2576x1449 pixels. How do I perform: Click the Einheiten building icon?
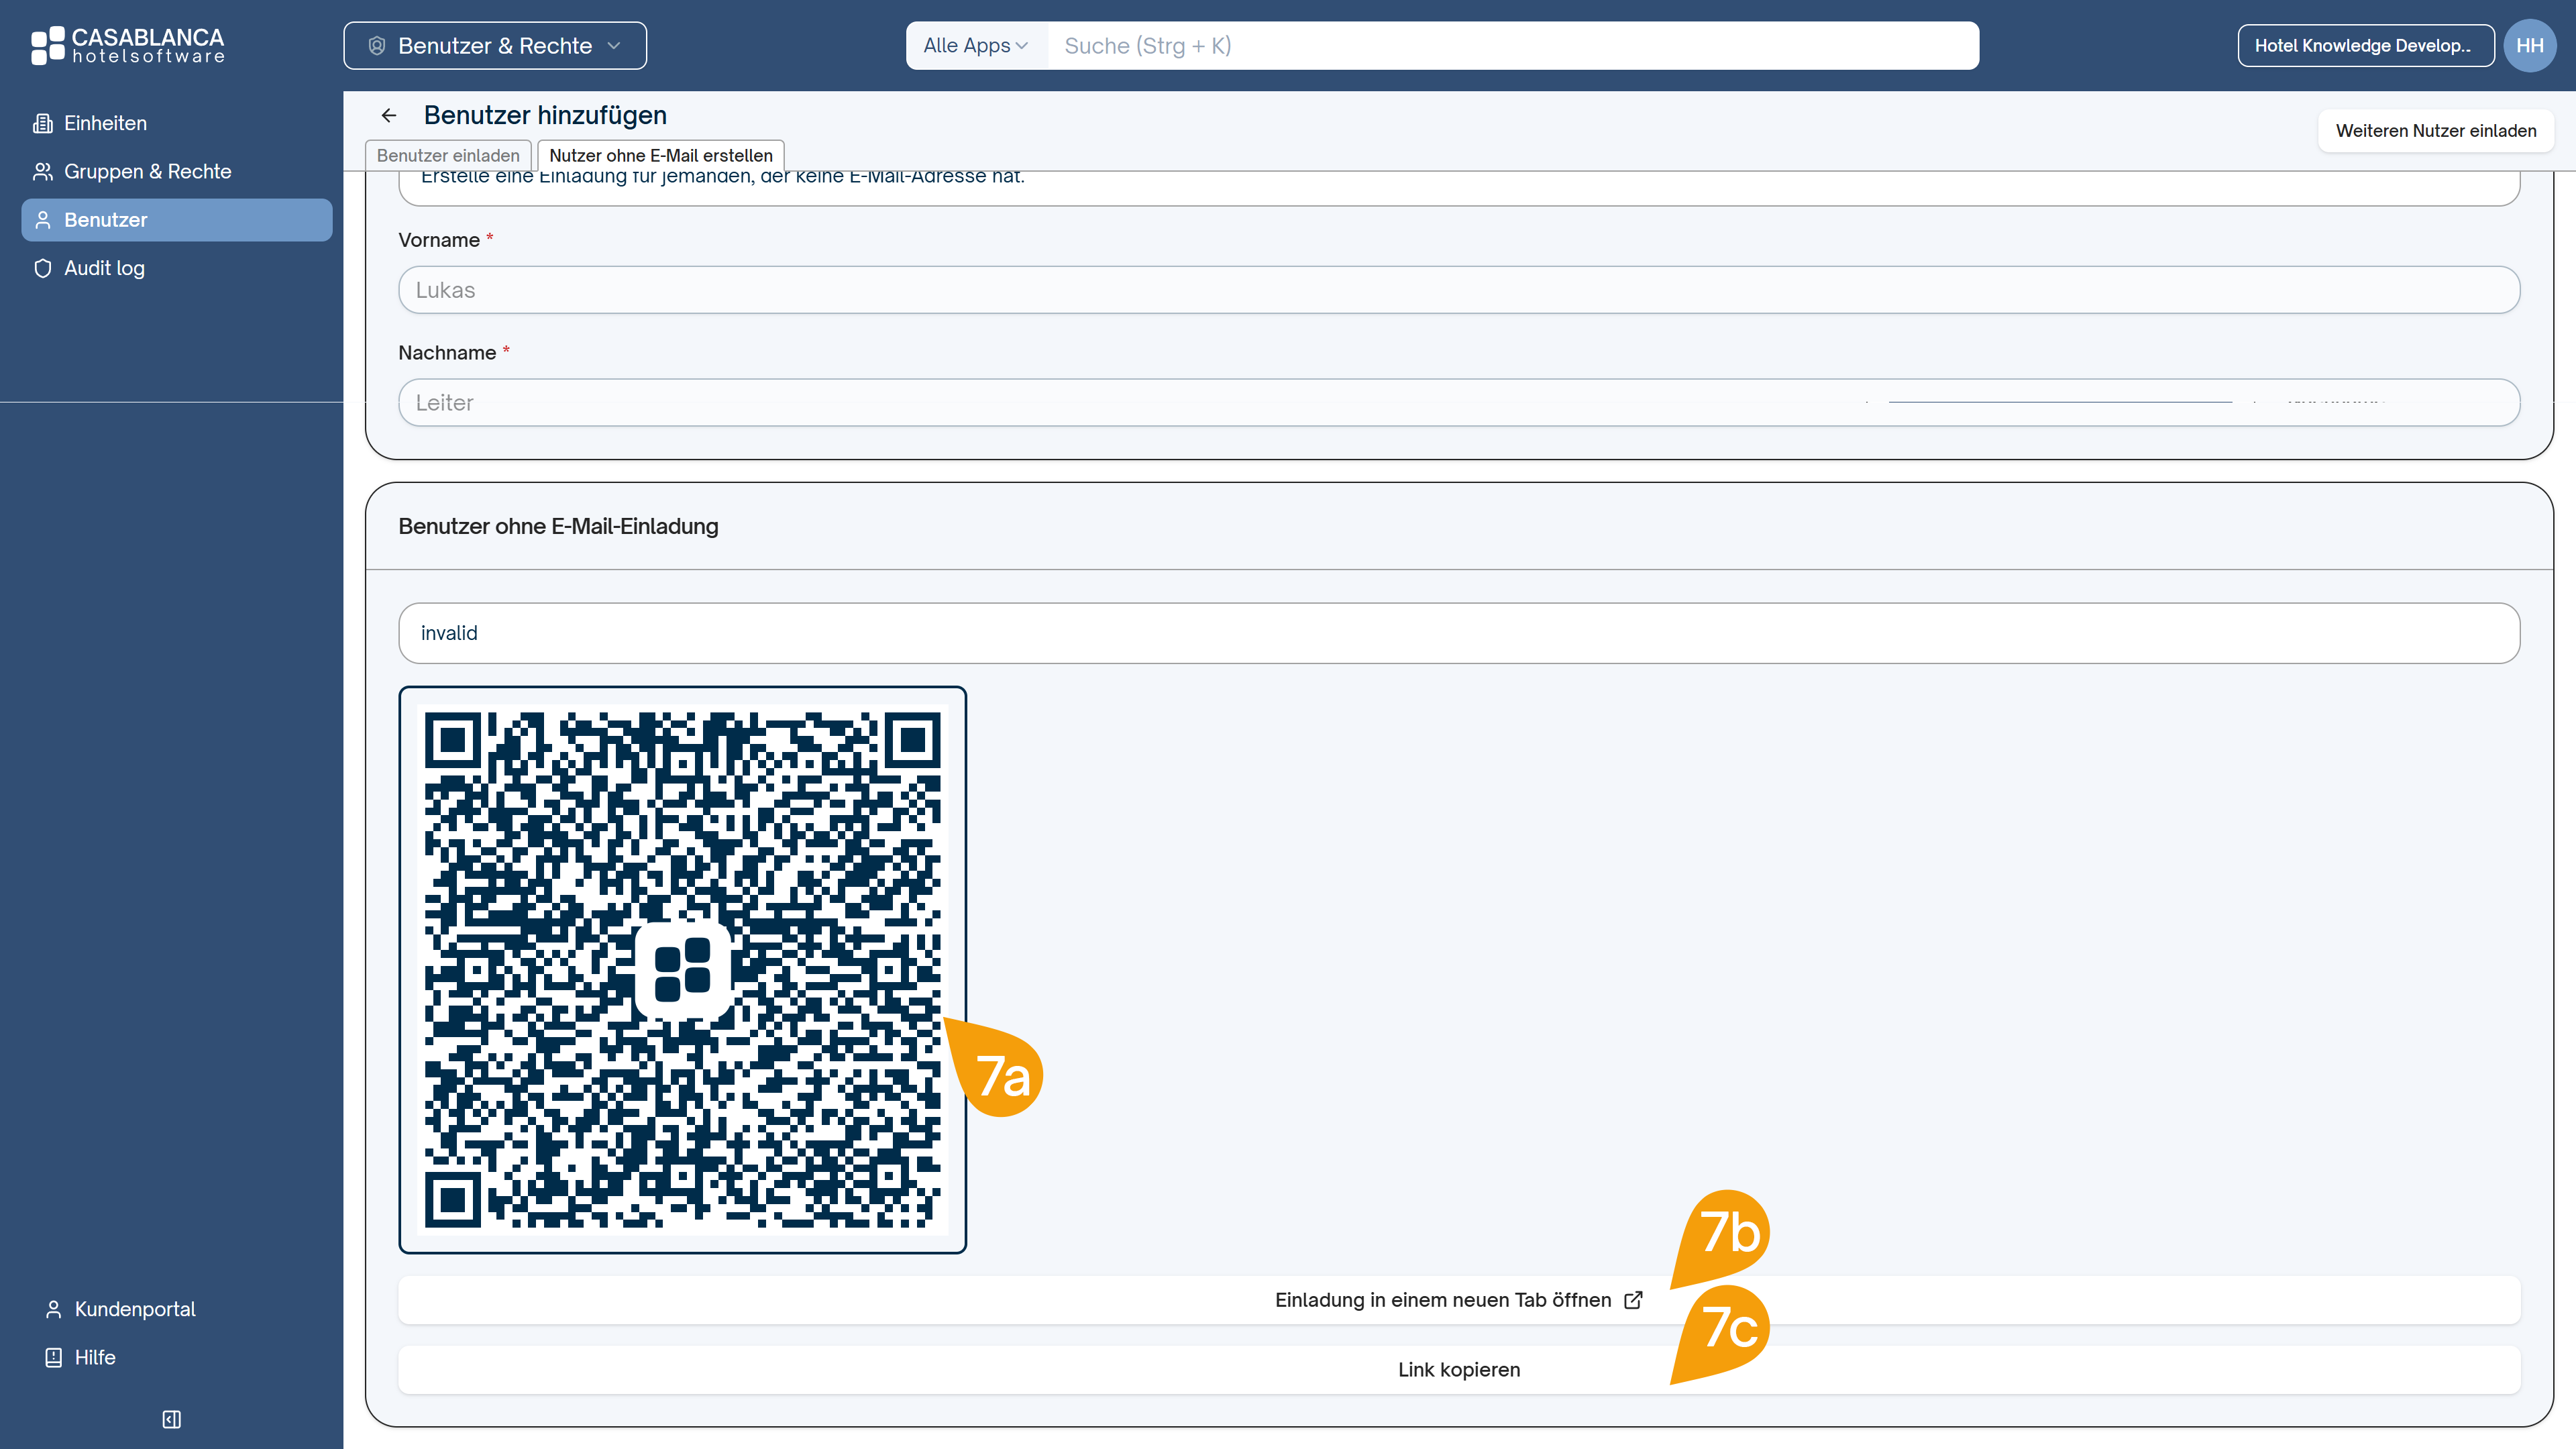[x=43, y=123]
